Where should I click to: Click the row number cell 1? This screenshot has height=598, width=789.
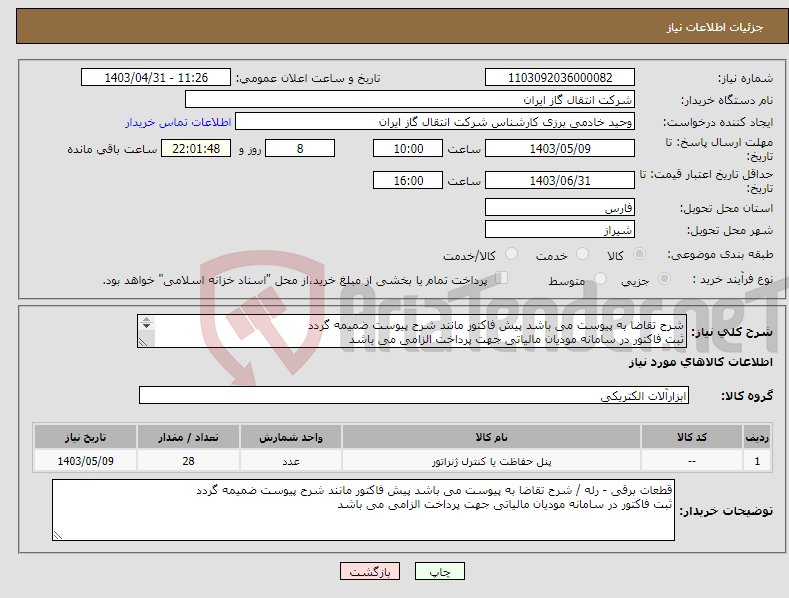click(x=757, y=461)
